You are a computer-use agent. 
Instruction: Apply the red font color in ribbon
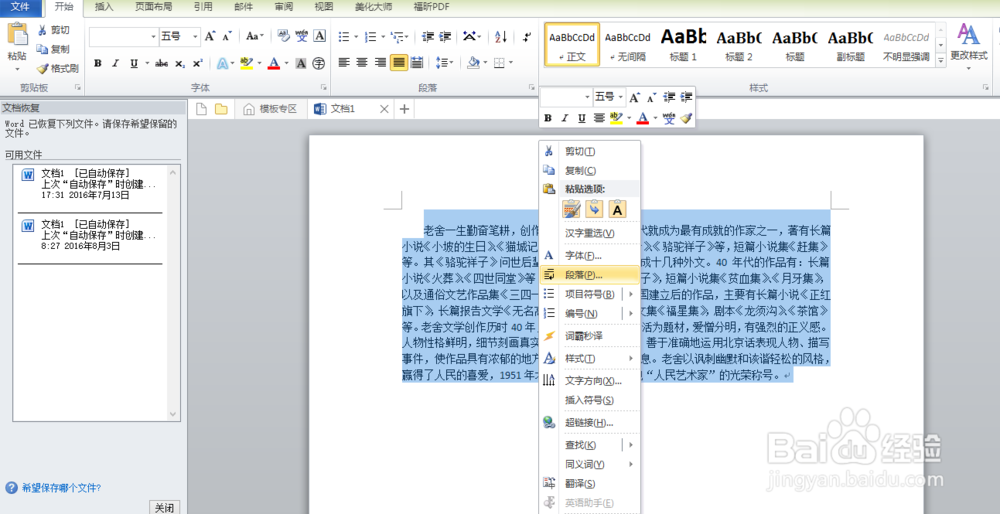click(x=274, y=63)
